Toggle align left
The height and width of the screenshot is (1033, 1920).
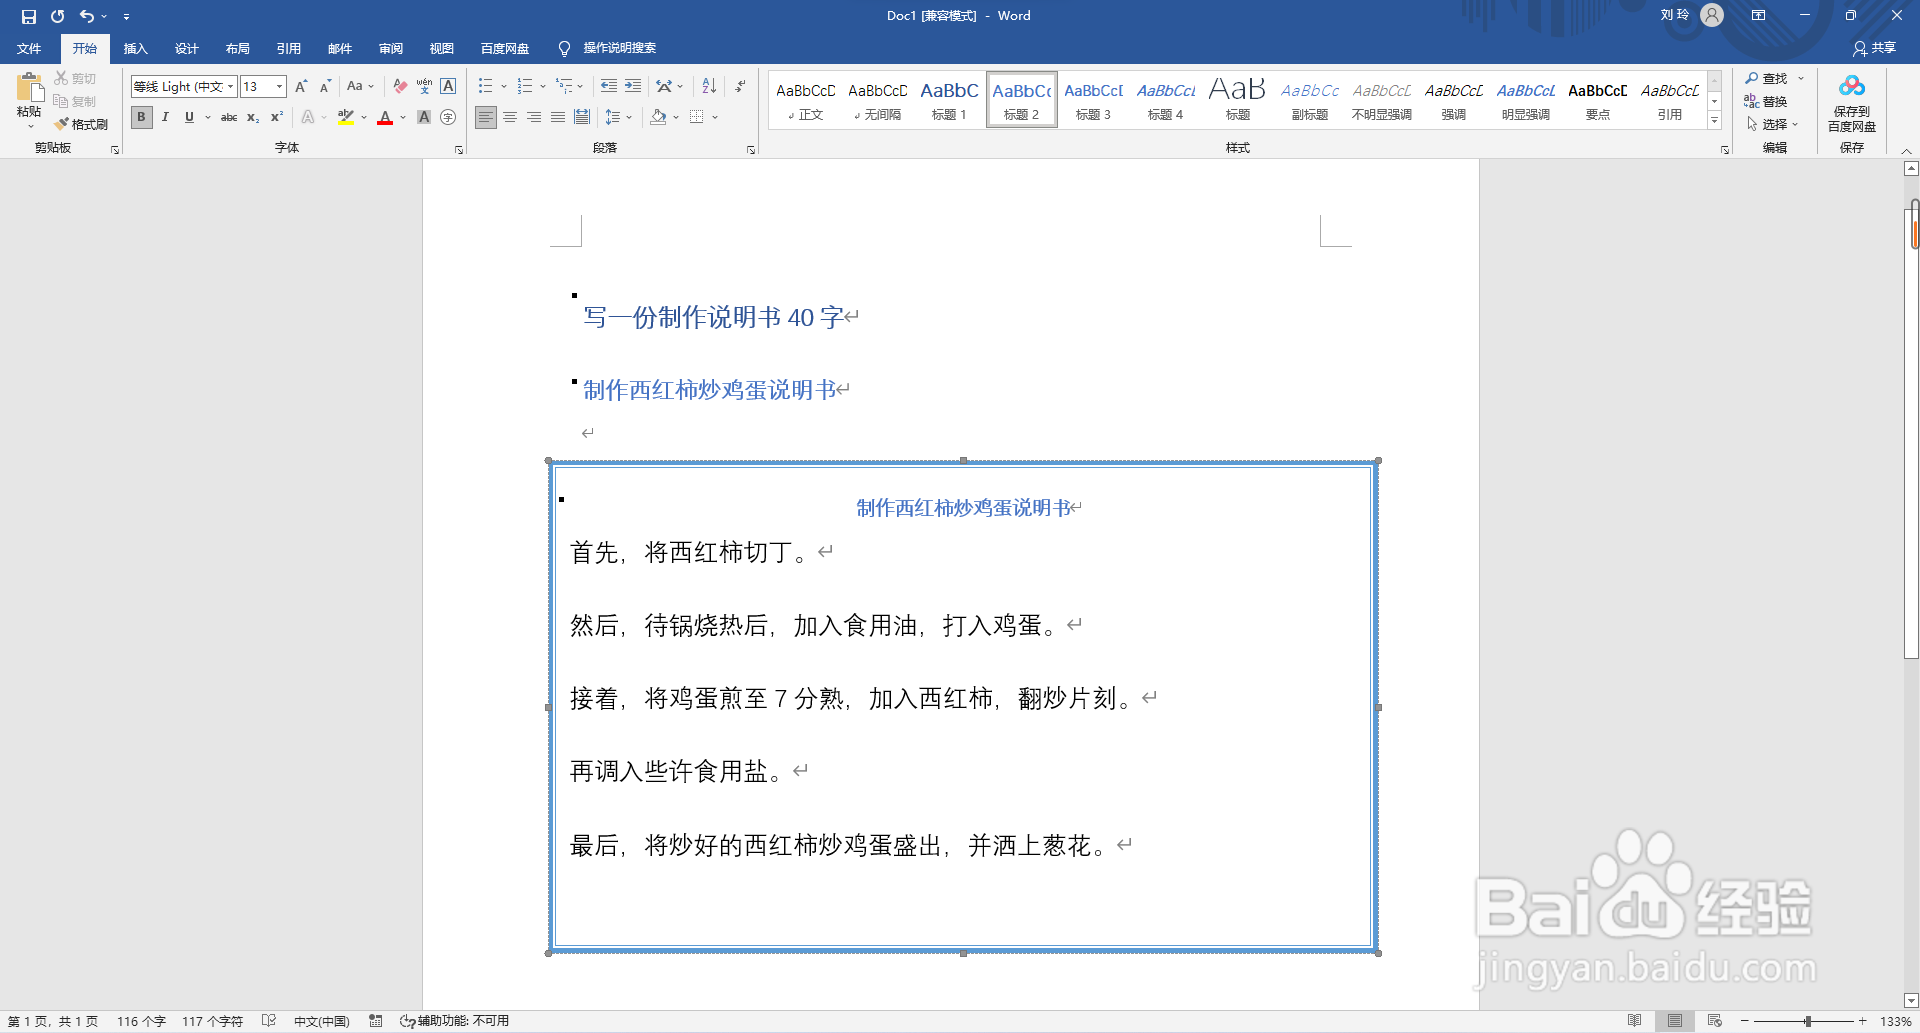[x=485, y=117]
